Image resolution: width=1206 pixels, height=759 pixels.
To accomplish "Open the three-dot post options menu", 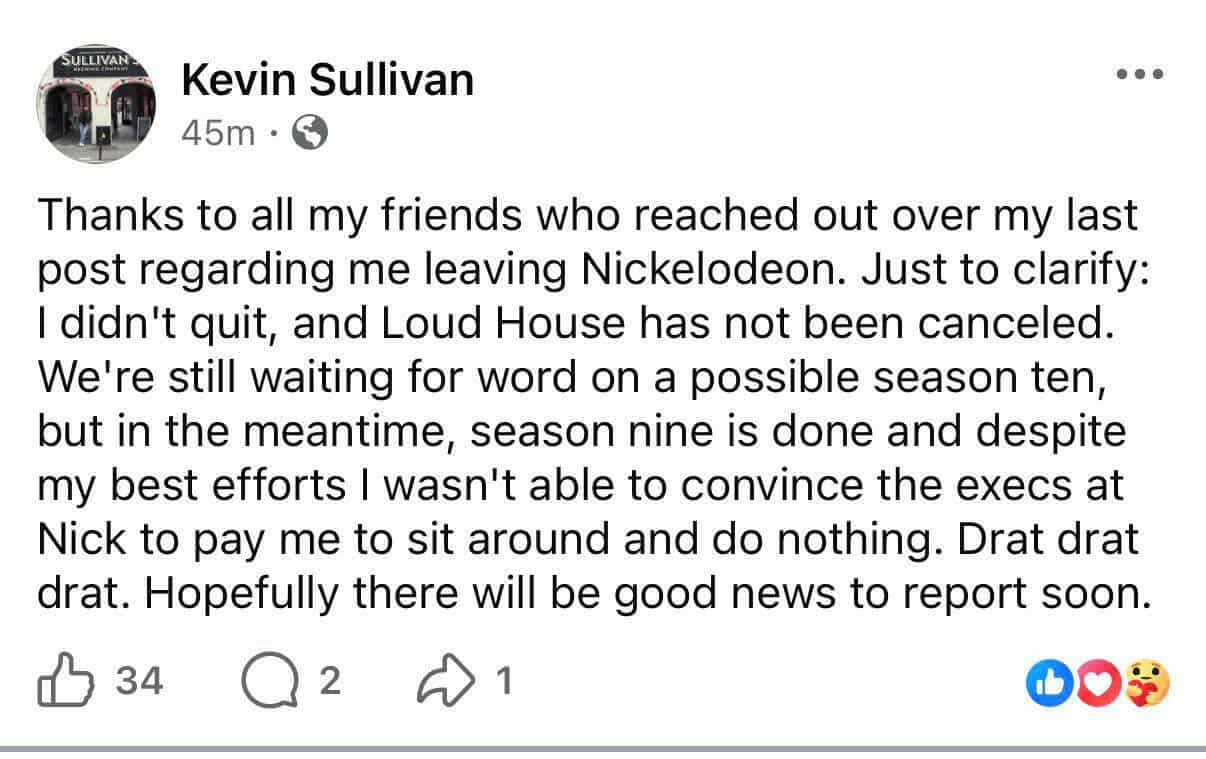I will click(x=1141, y=74).
